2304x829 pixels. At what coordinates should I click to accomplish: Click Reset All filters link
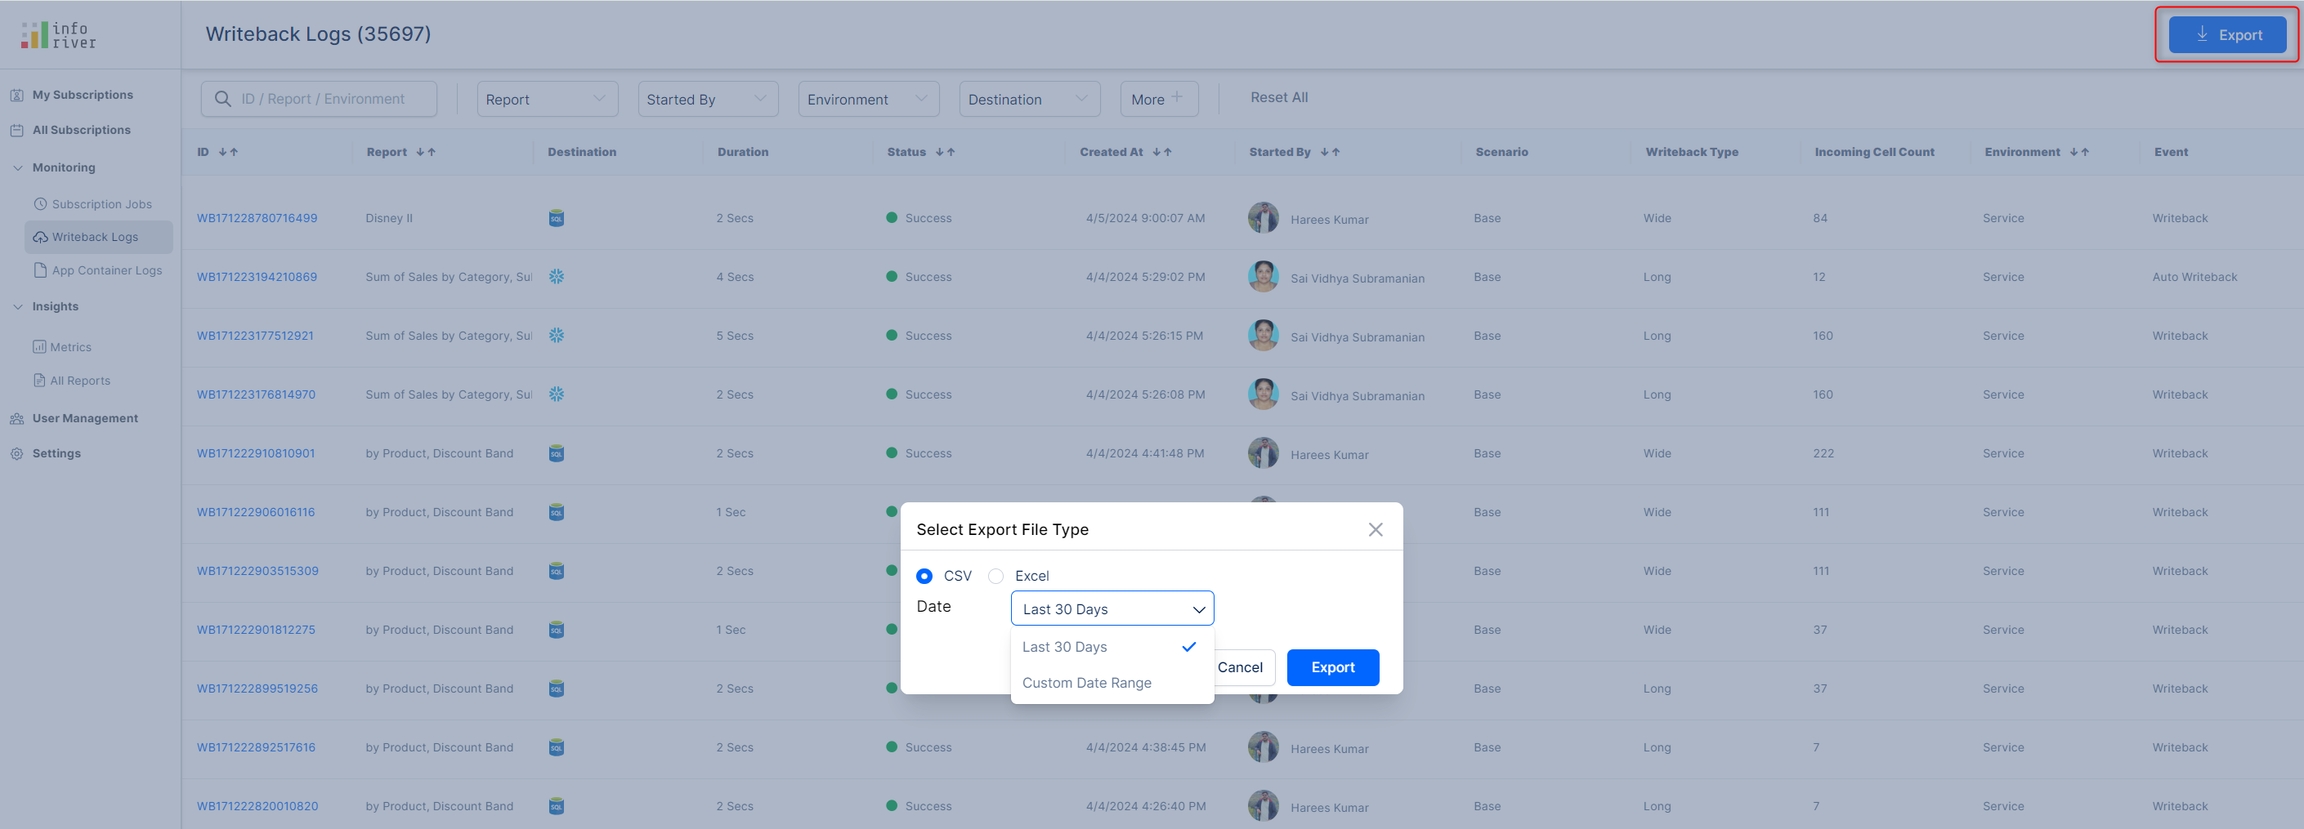point(1278,98)
